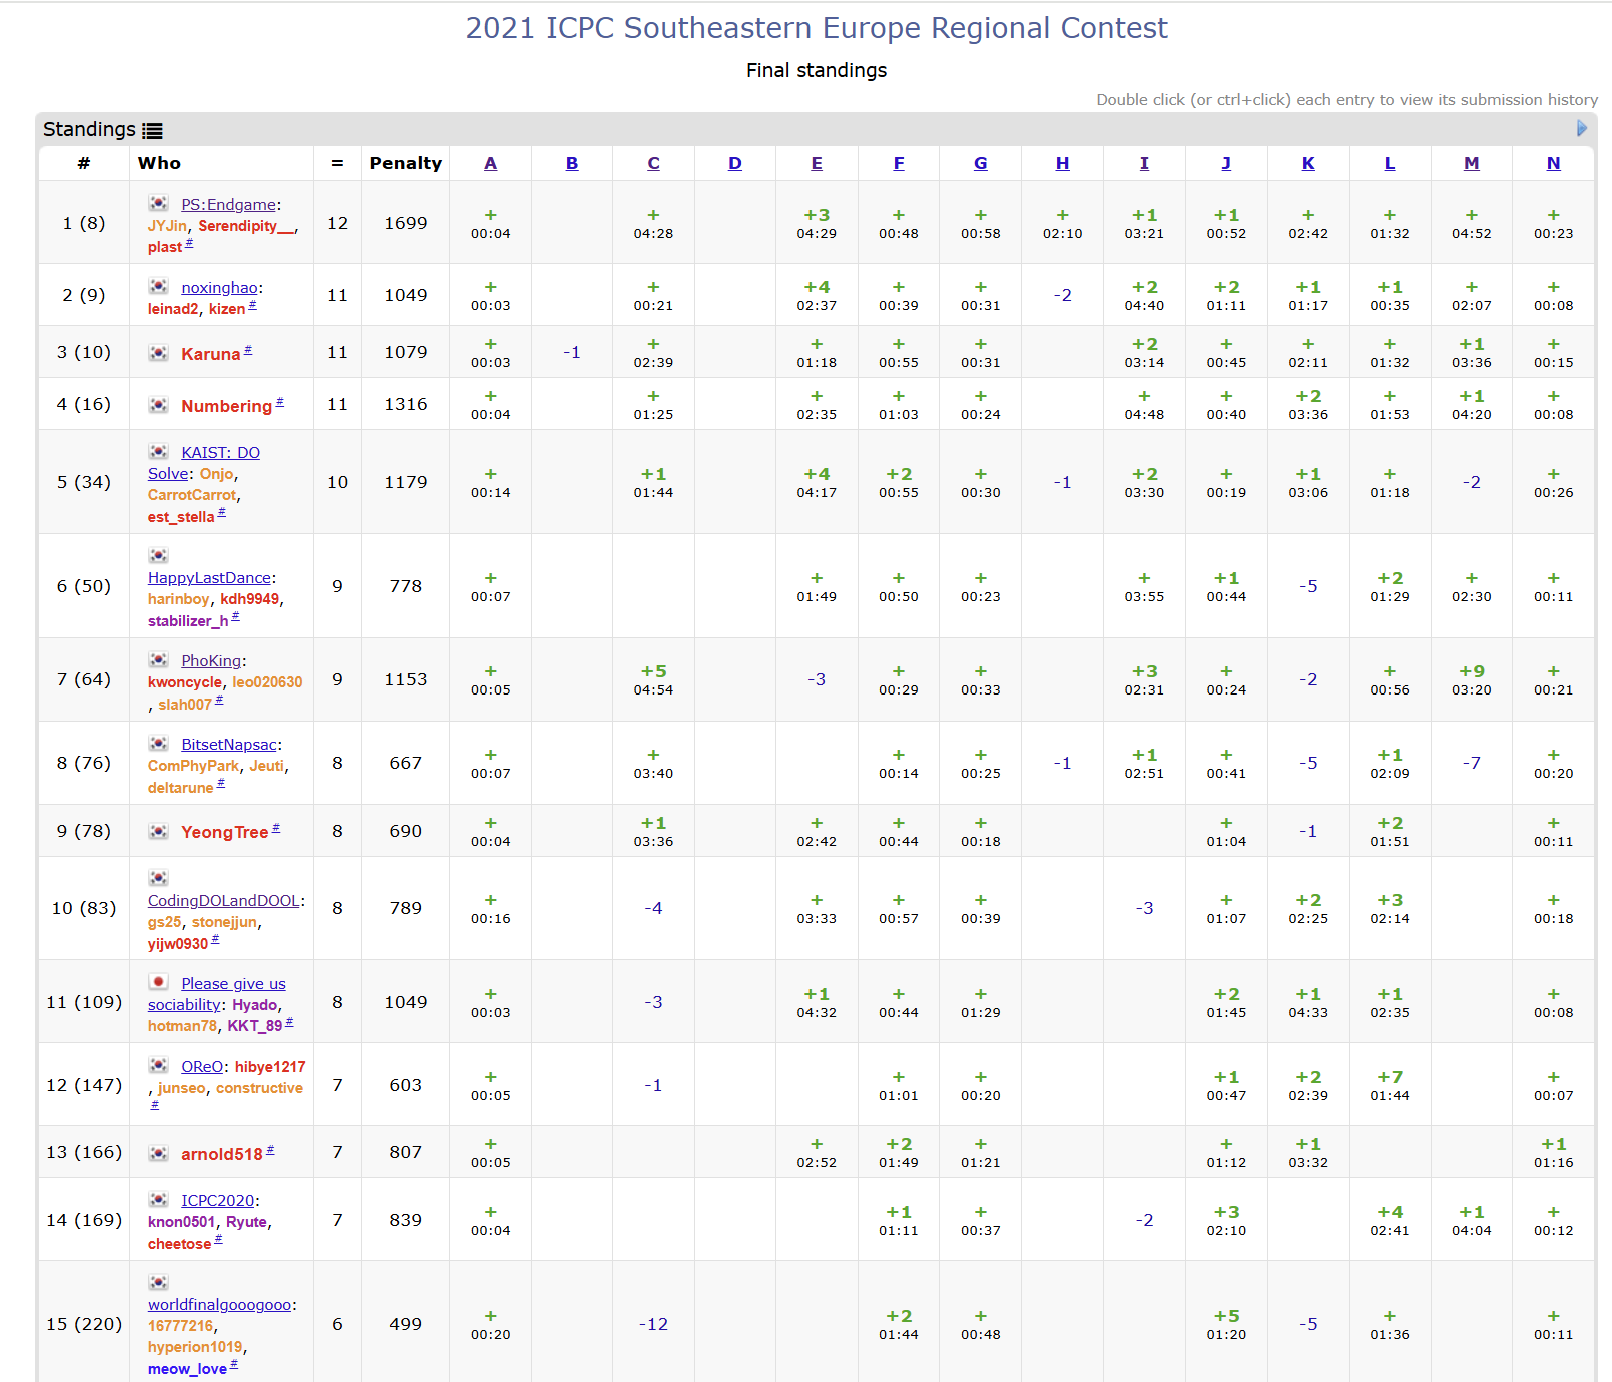
Task: Open the OReO team link
Action: tap(202, 1067)
